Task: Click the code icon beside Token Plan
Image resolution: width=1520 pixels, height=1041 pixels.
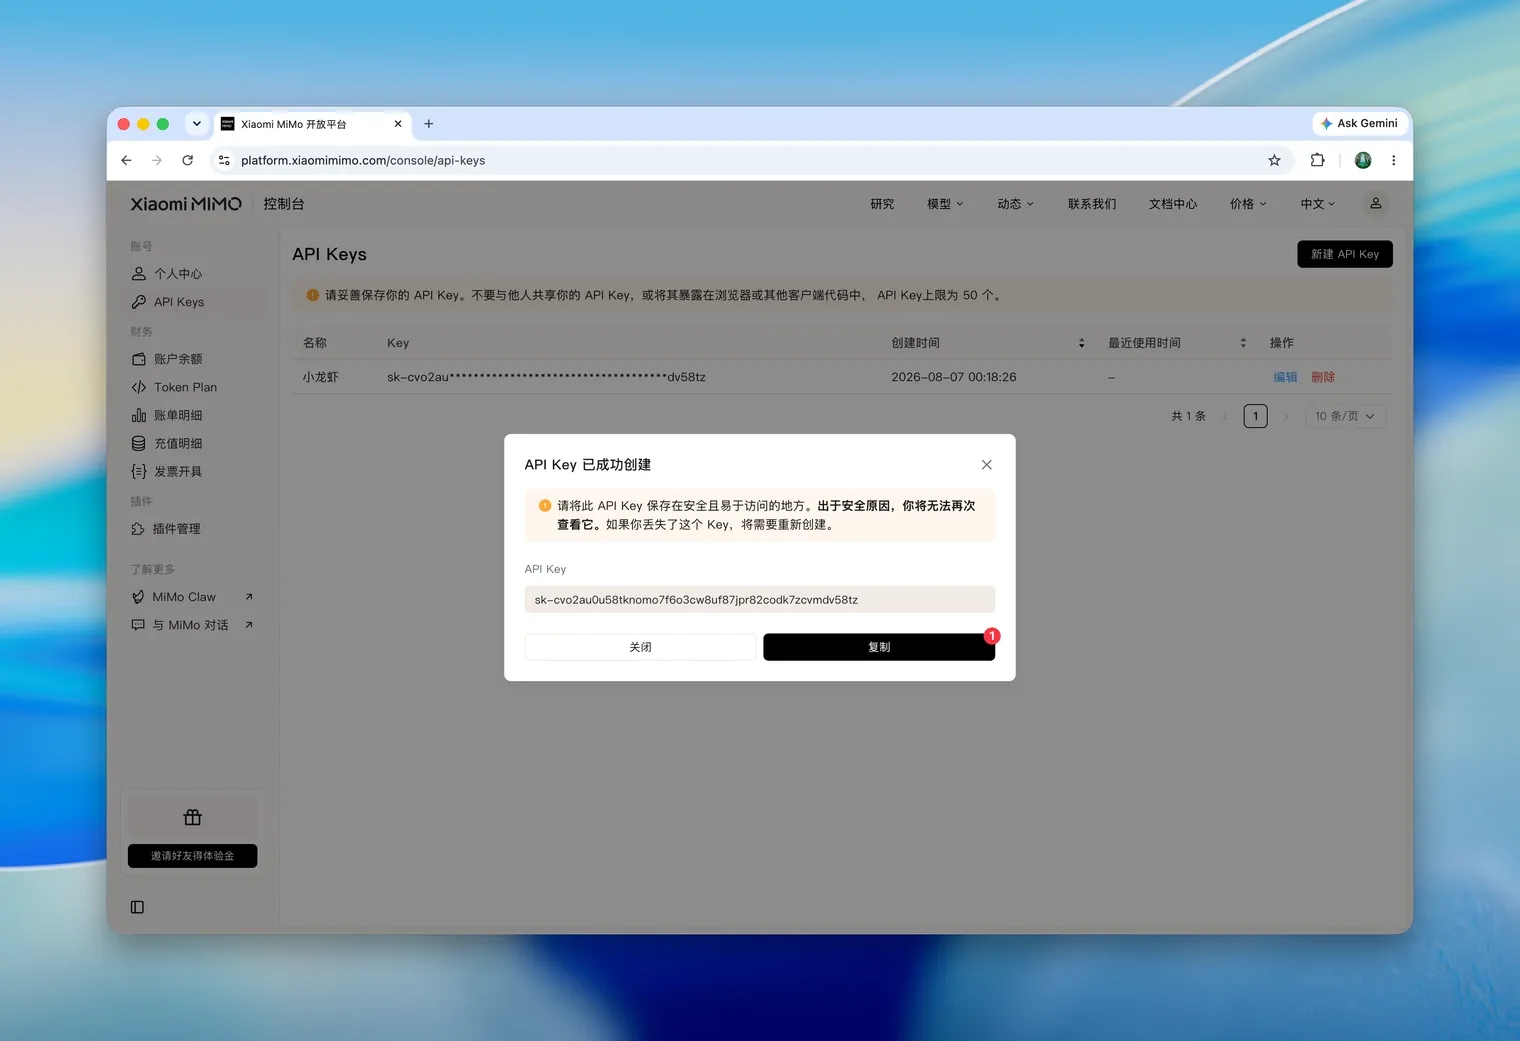Action: click(x=139, y=387)
